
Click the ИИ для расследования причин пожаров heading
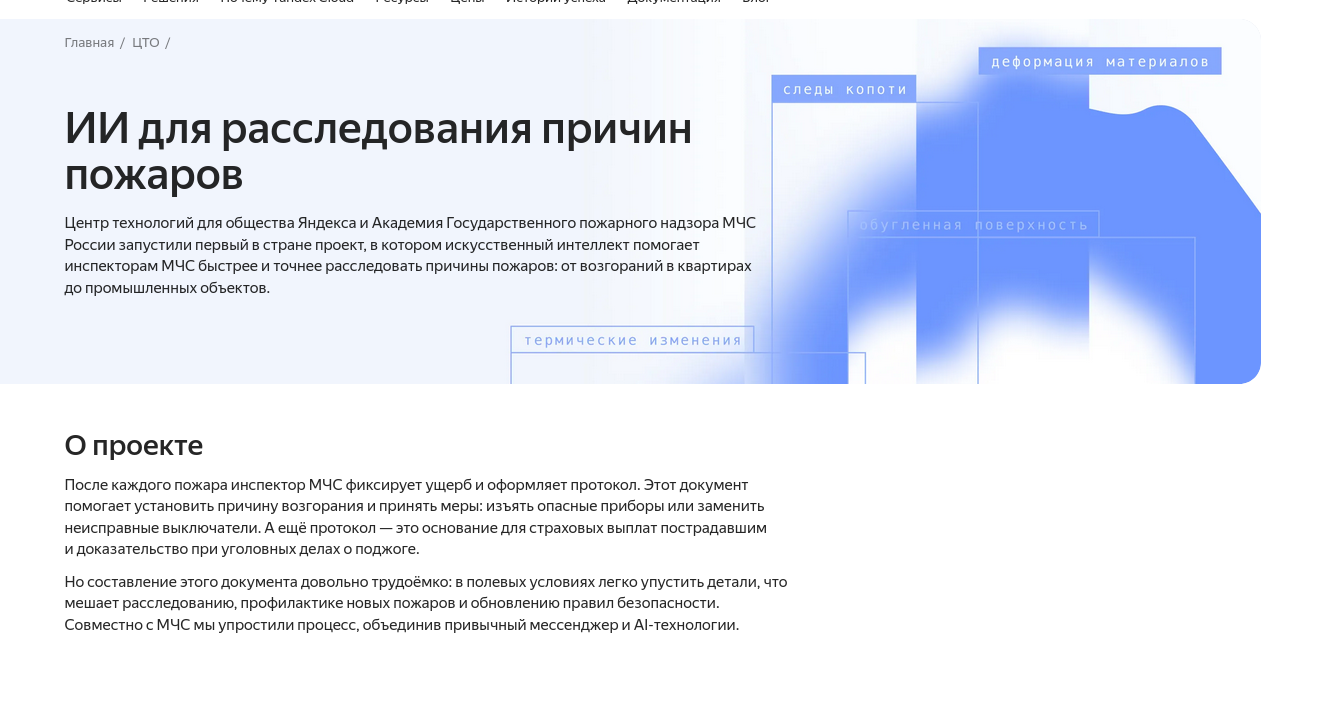378,150
